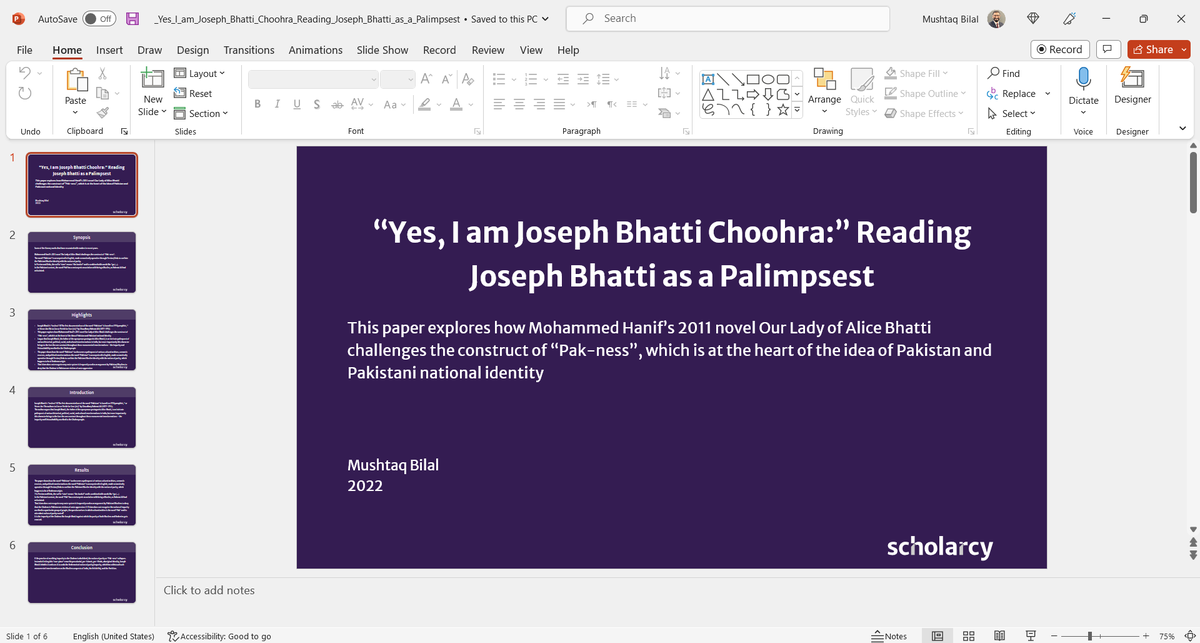Screen dimensions: 1200x643
Task: Switch to the Design tab
Action: coord(193,50)
